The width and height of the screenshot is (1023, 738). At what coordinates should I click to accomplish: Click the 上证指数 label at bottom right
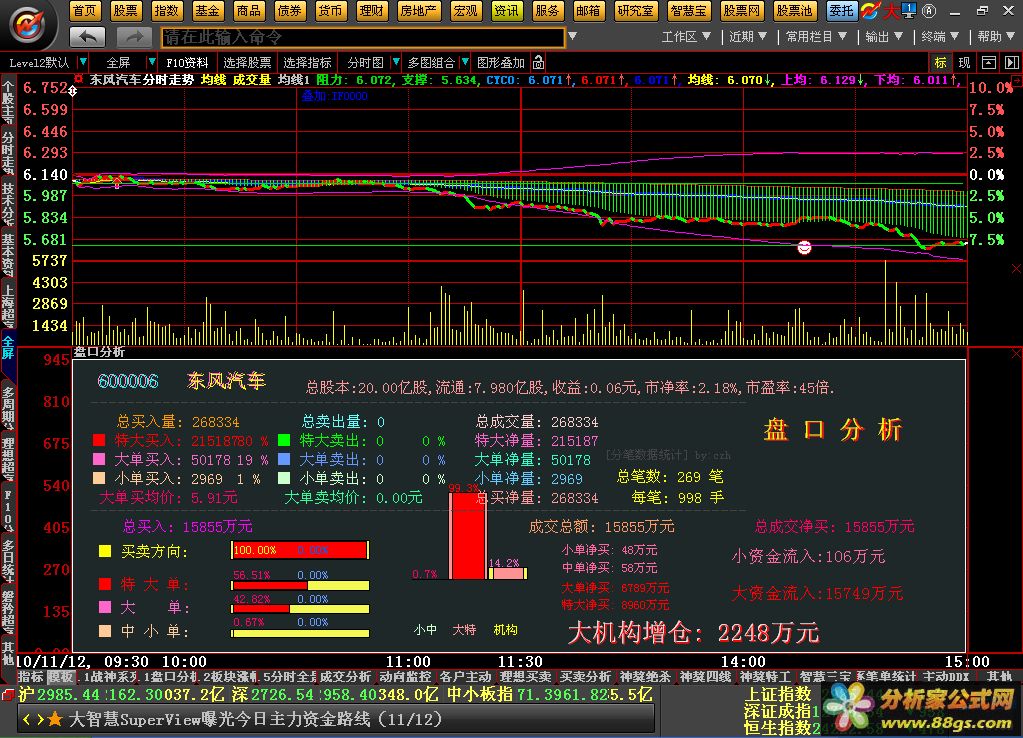pos(778,694)
